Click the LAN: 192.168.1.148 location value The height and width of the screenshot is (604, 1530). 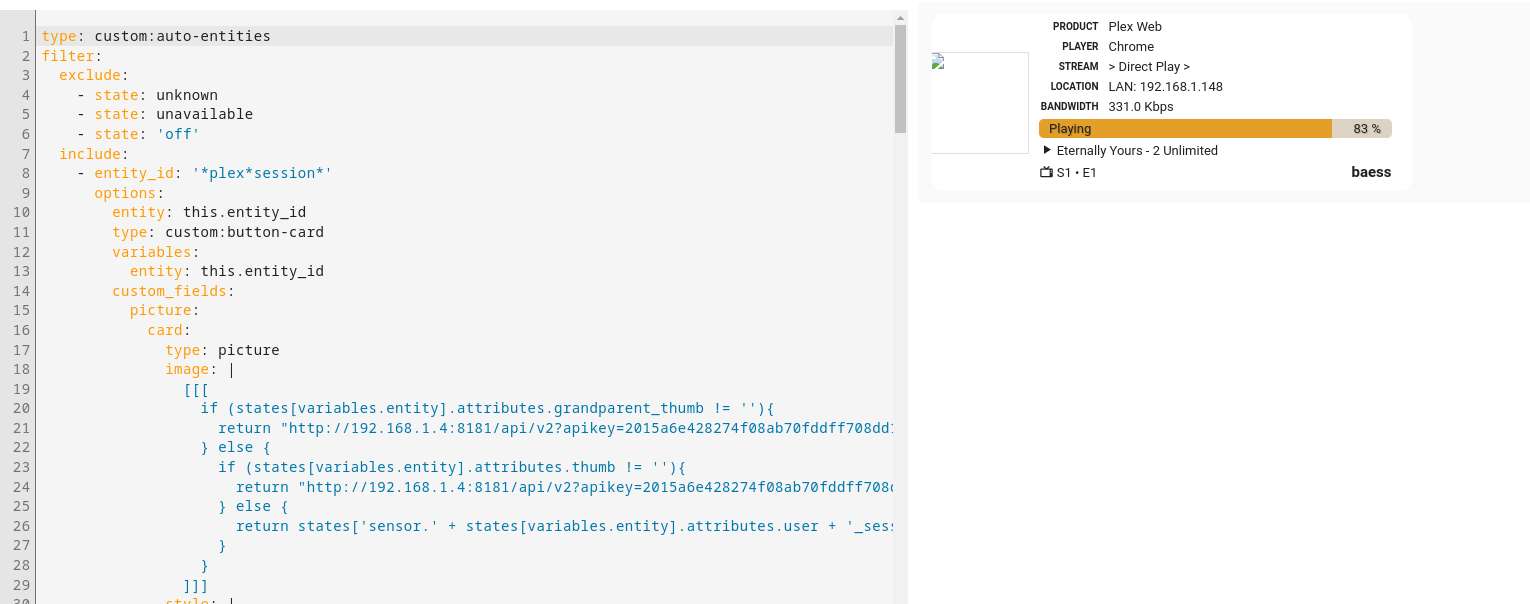tap(1165, 87)
